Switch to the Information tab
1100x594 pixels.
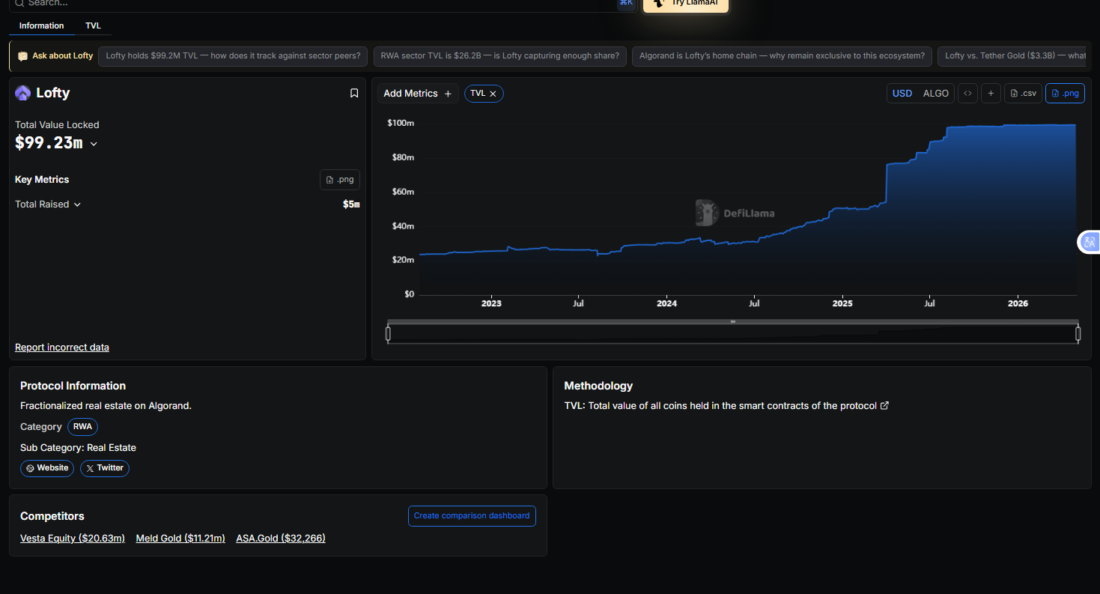[41, 26]
